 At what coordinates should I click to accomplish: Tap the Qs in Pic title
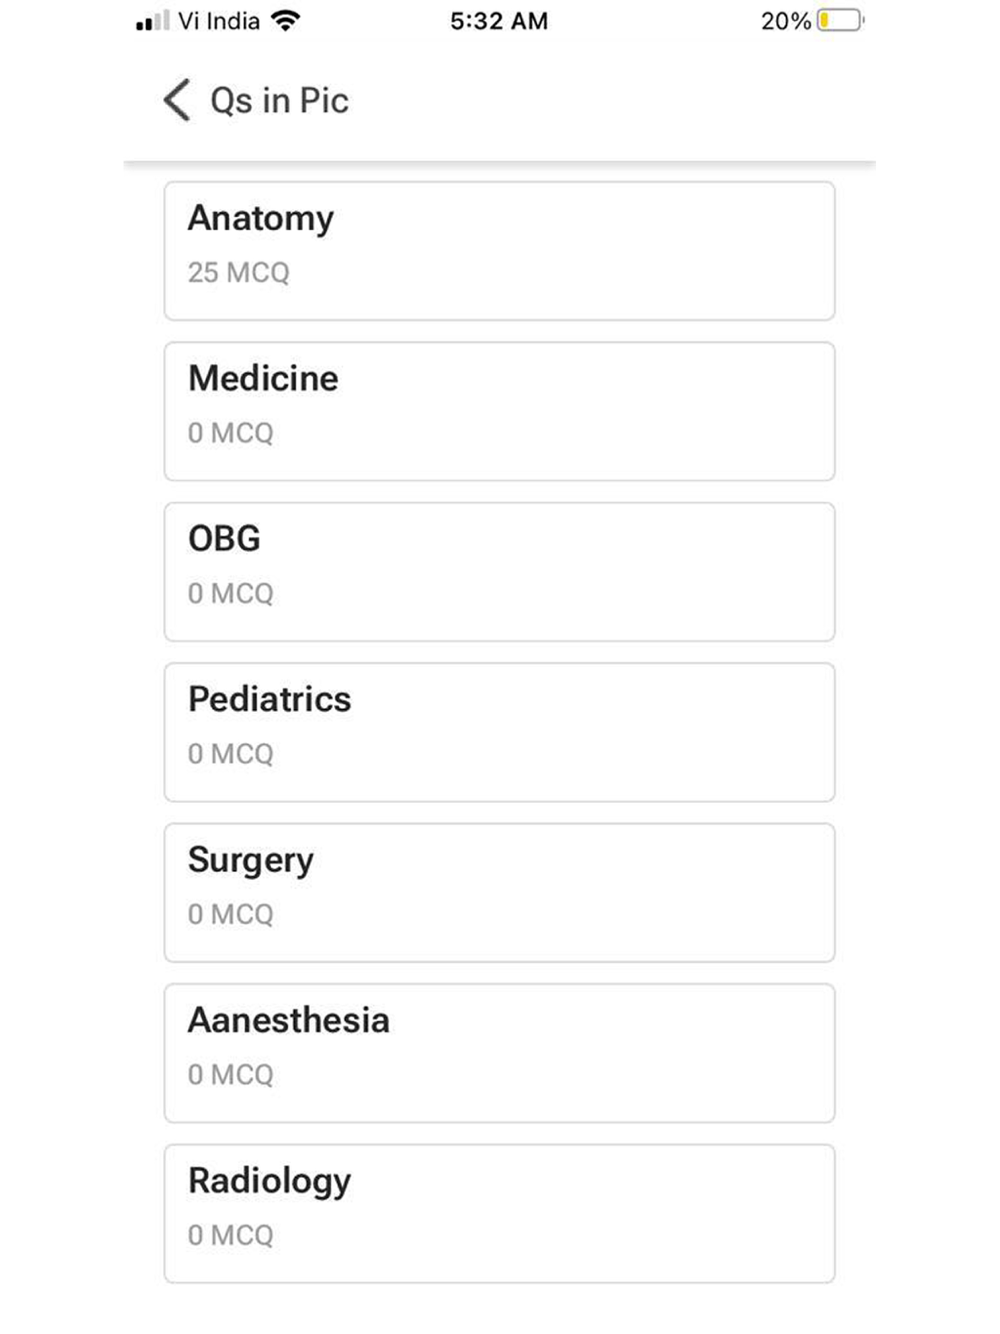[x=279, y=101]
